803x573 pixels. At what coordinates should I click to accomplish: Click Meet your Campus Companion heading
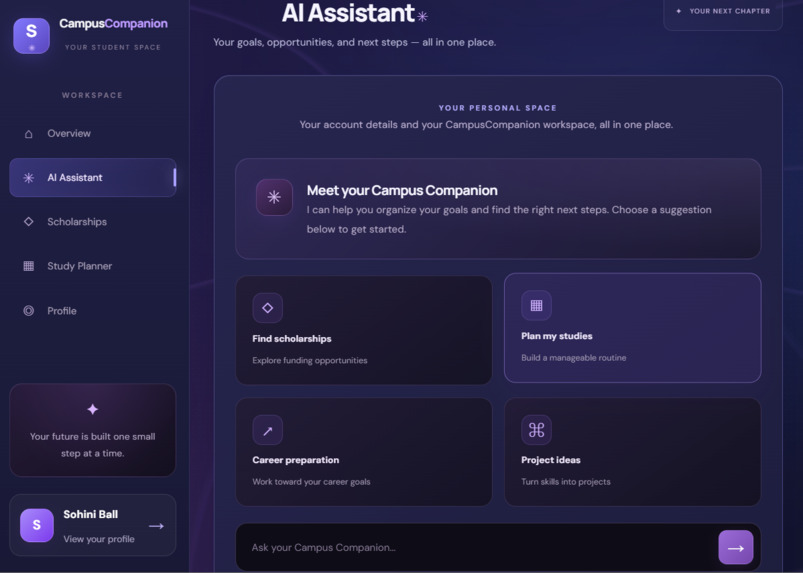(402, 190)
